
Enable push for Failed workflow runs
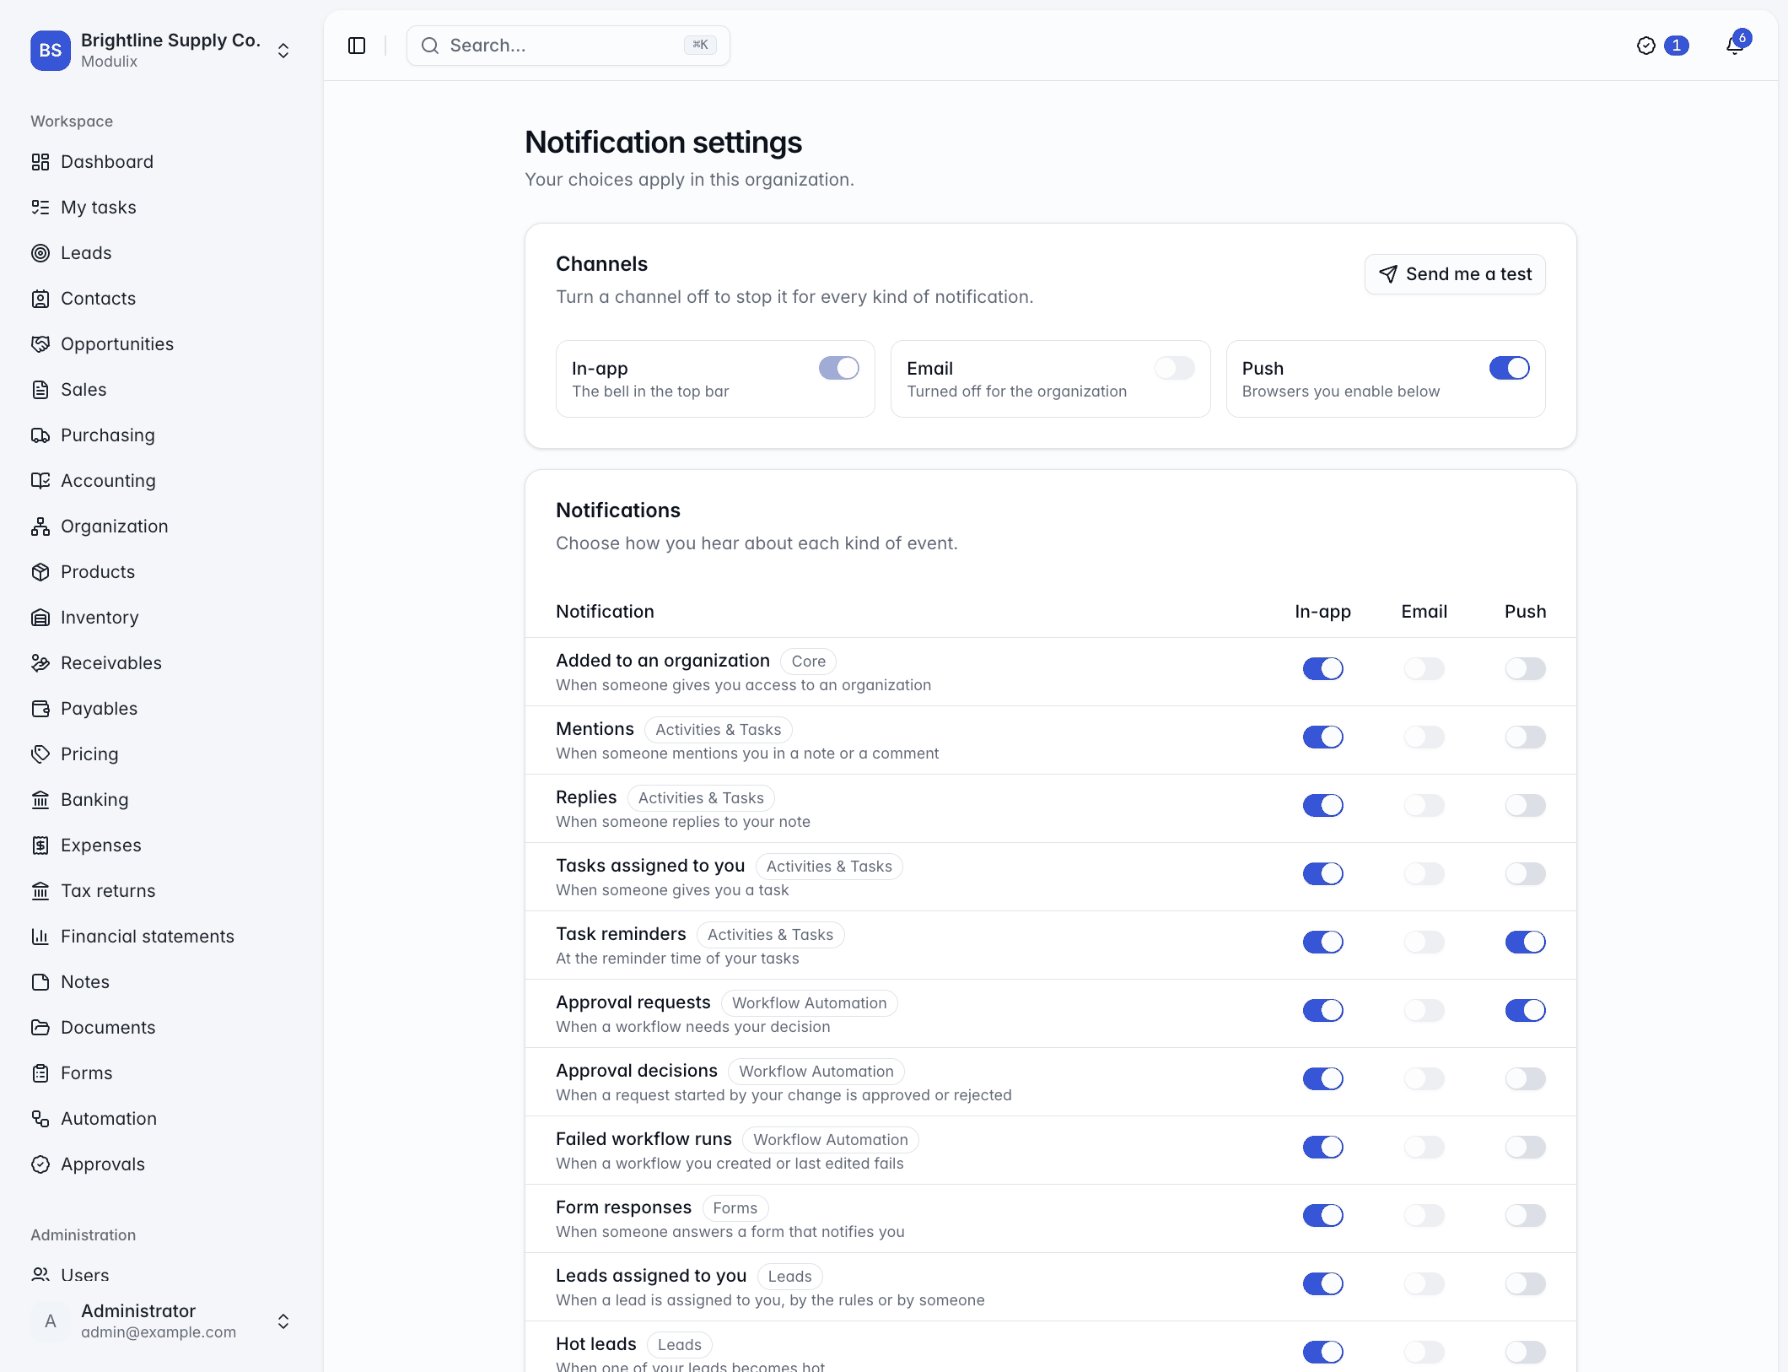click(x=1525, y=1147)
